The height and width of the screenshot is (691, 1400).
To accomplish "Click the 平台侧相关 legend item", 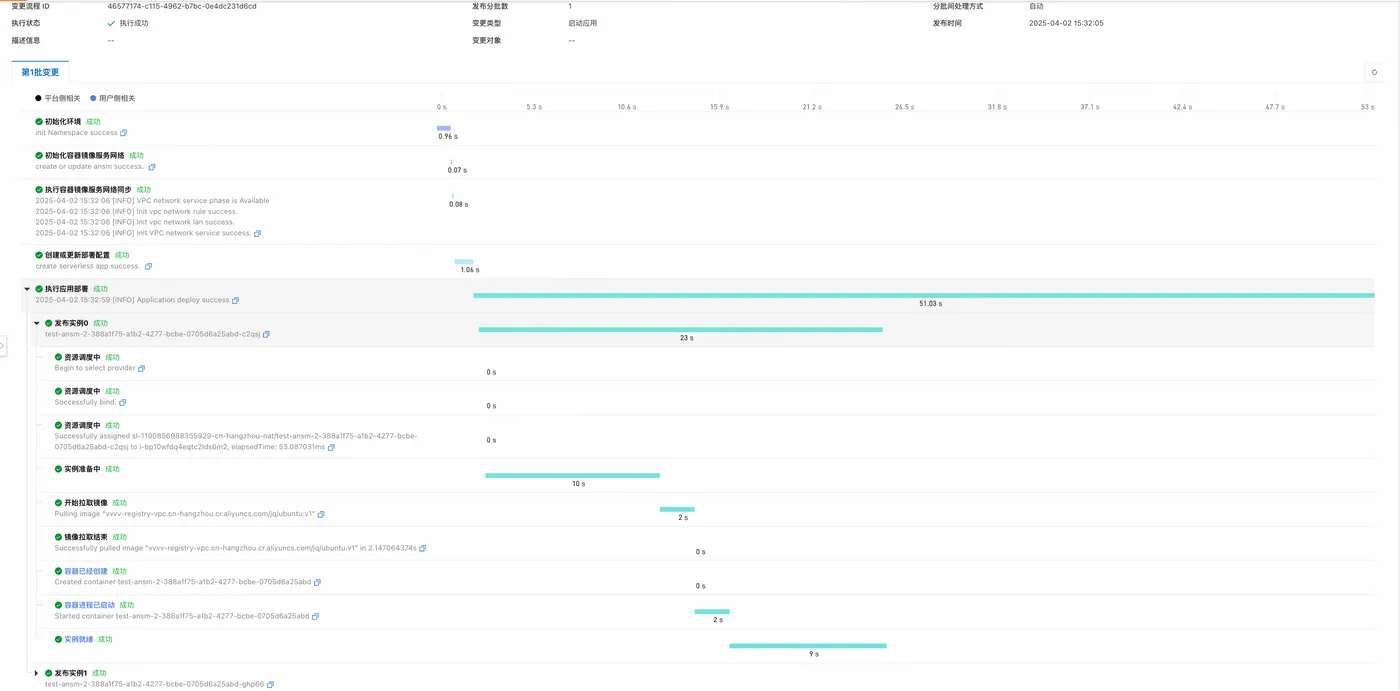I will pyautogui.click(x=58, y=98).
